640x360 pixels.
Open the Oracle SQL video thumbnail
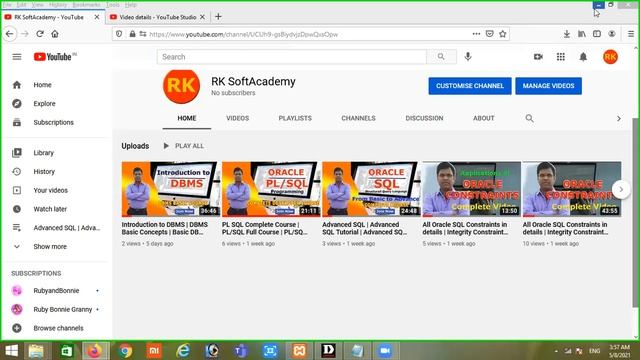[x=371, y=189]
